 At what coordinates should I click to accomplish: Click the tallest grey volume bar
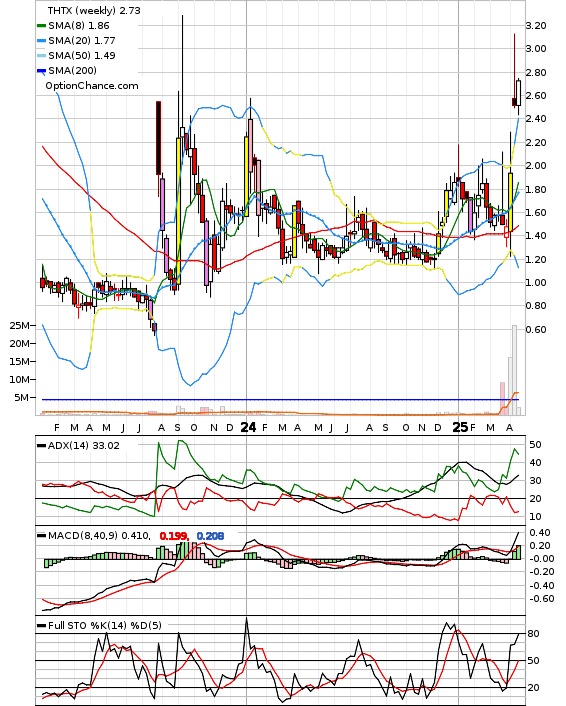pos(514,370)
